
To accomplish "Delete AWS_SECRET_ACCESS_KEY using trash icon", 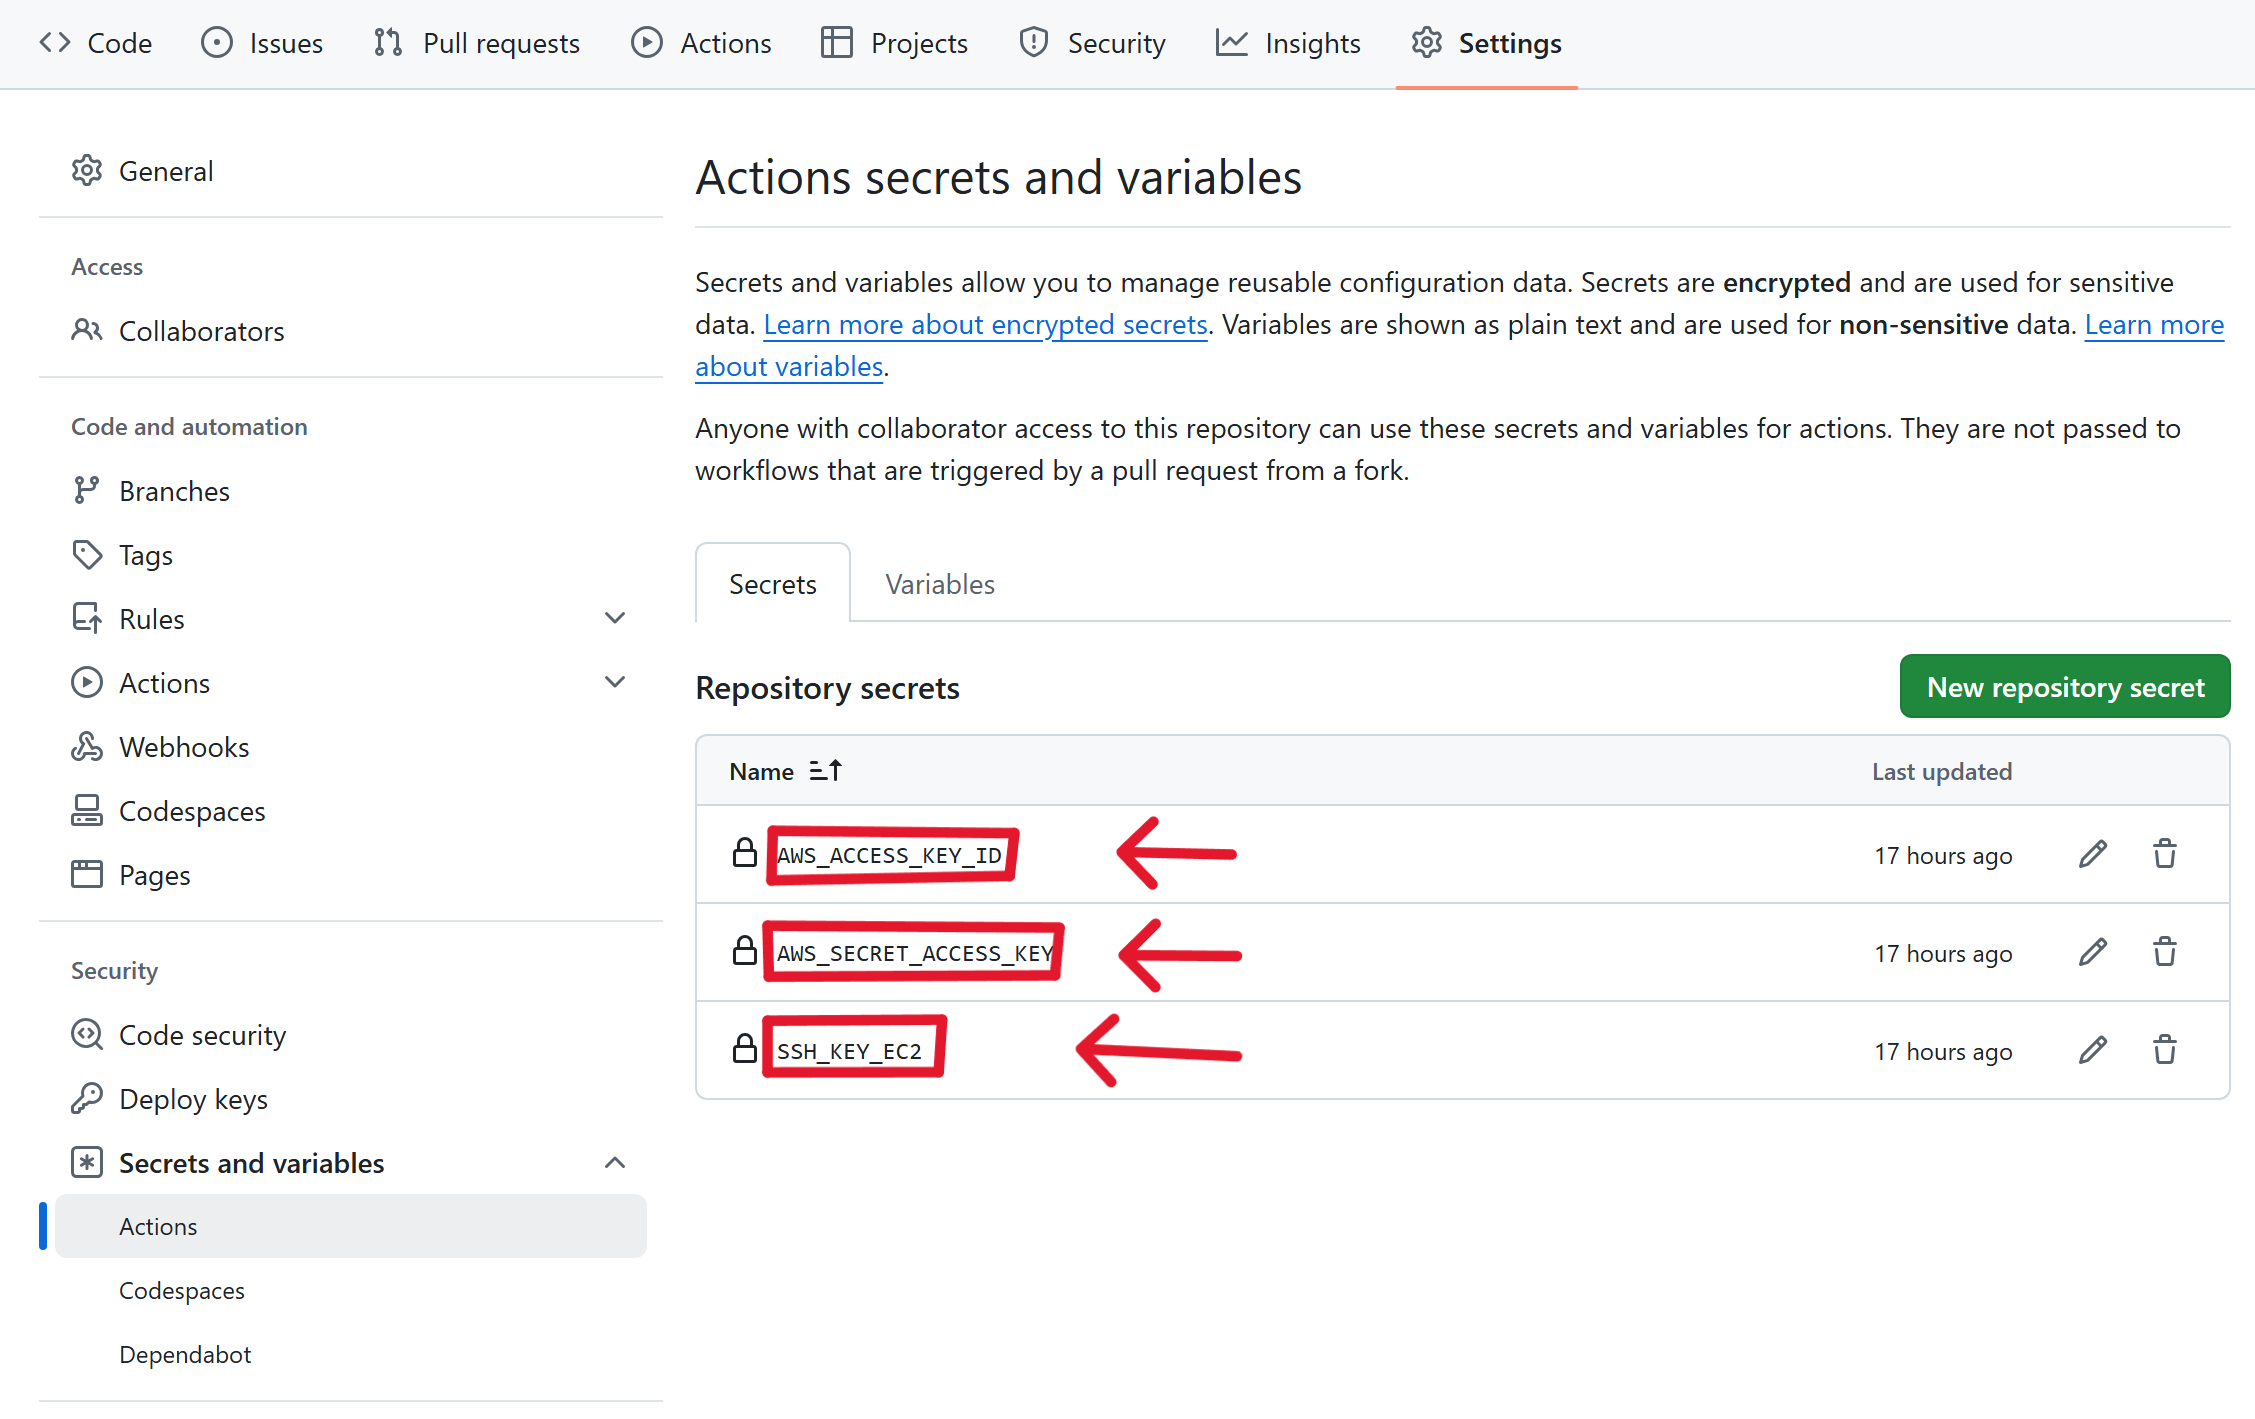I will click(x=2164, y=952).
